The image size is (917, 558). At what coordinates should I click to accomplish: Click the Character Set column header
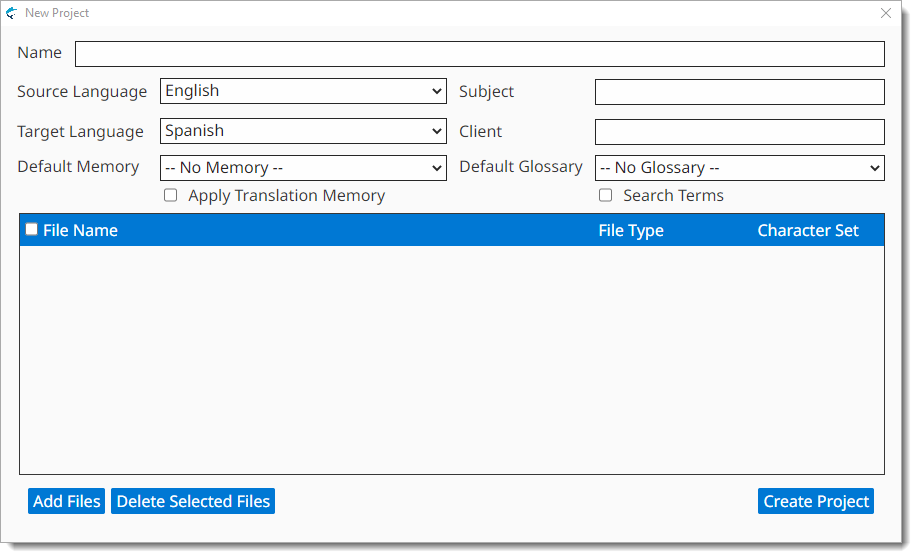808,230
